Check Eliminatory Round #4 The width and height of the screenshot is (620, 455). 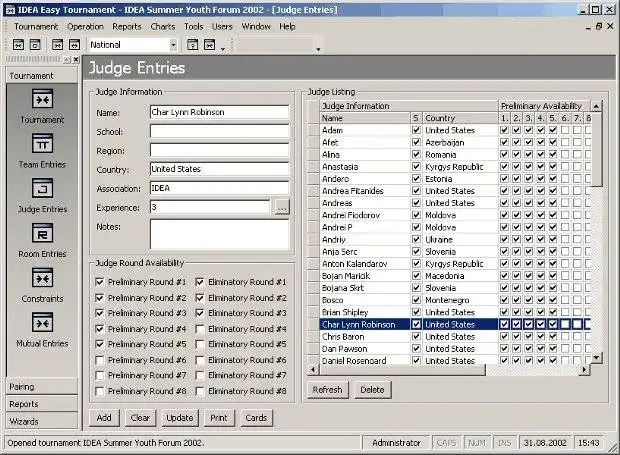[x=200, y=329]
